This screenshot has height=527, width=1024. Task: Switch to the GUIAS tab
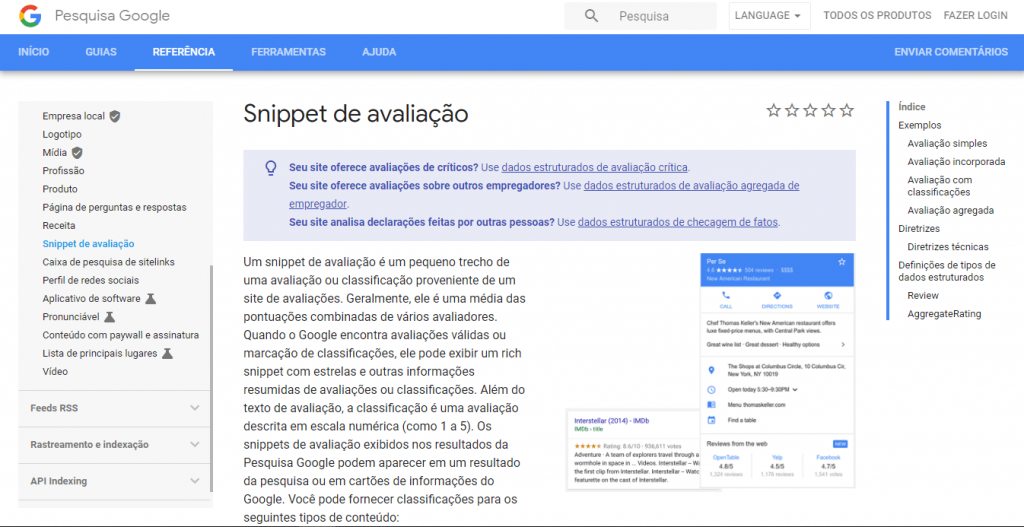[x=101, y=52]
